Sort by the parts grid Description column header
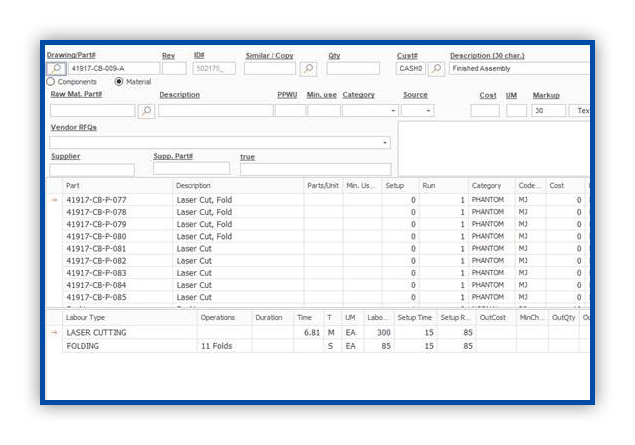Screen dimensions: 635x445 tap(238, 185)
